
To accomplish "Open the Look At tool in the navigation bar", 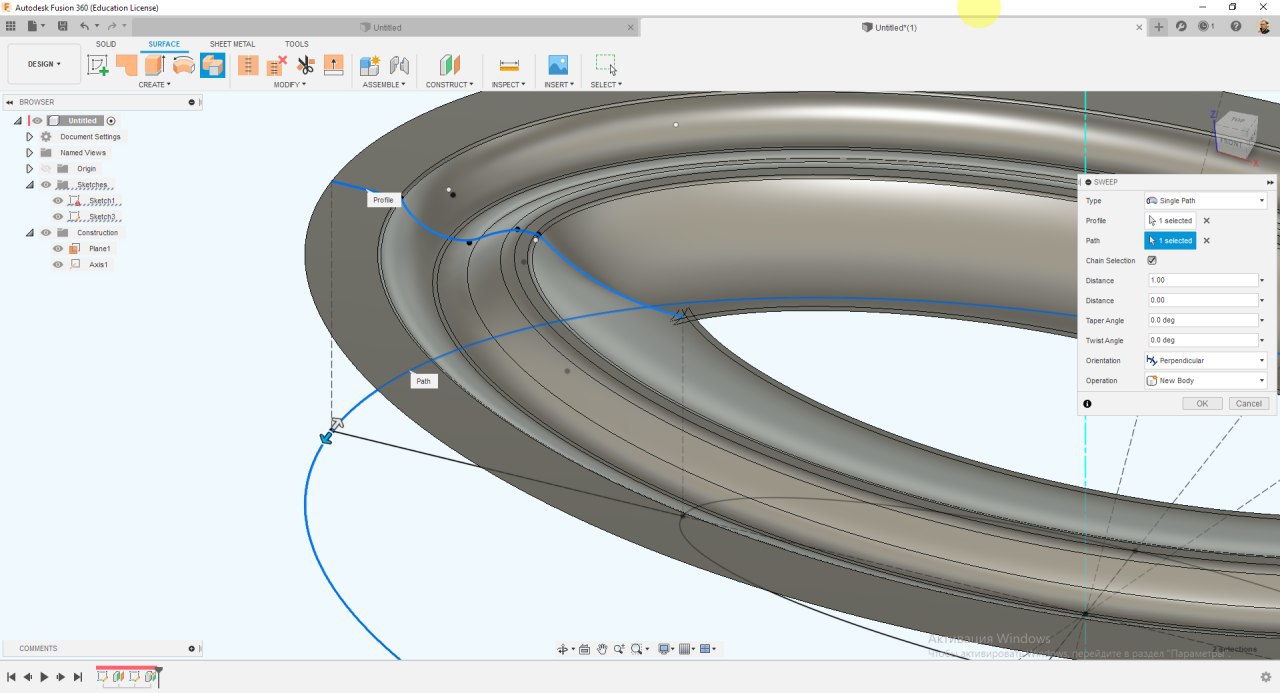I will coord(584,649).
